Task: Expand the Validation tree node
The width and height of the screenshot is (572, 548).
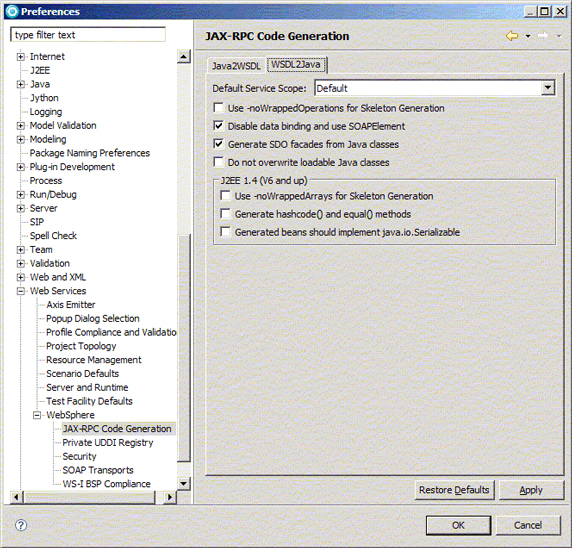Action: point(21,263)
